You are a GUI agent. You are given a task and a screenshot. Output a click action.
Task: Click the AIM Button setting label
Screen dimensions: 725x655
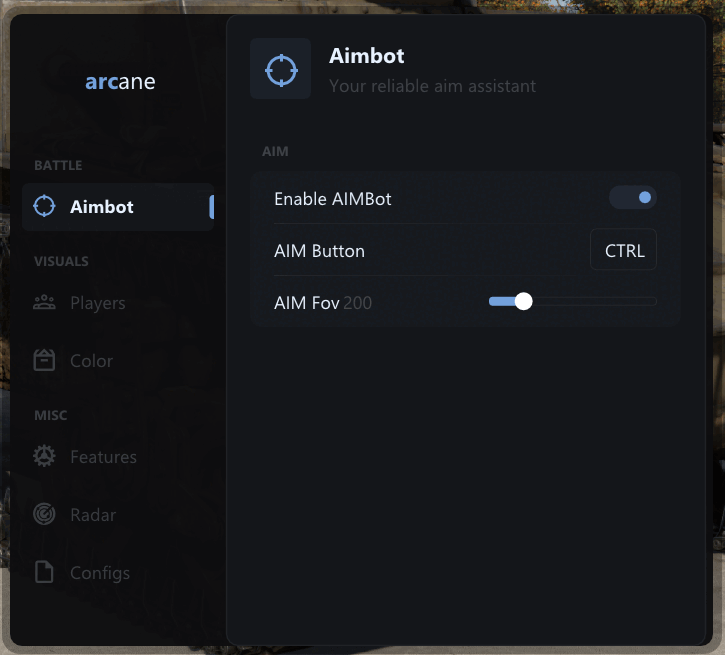(x=319, y=251)
